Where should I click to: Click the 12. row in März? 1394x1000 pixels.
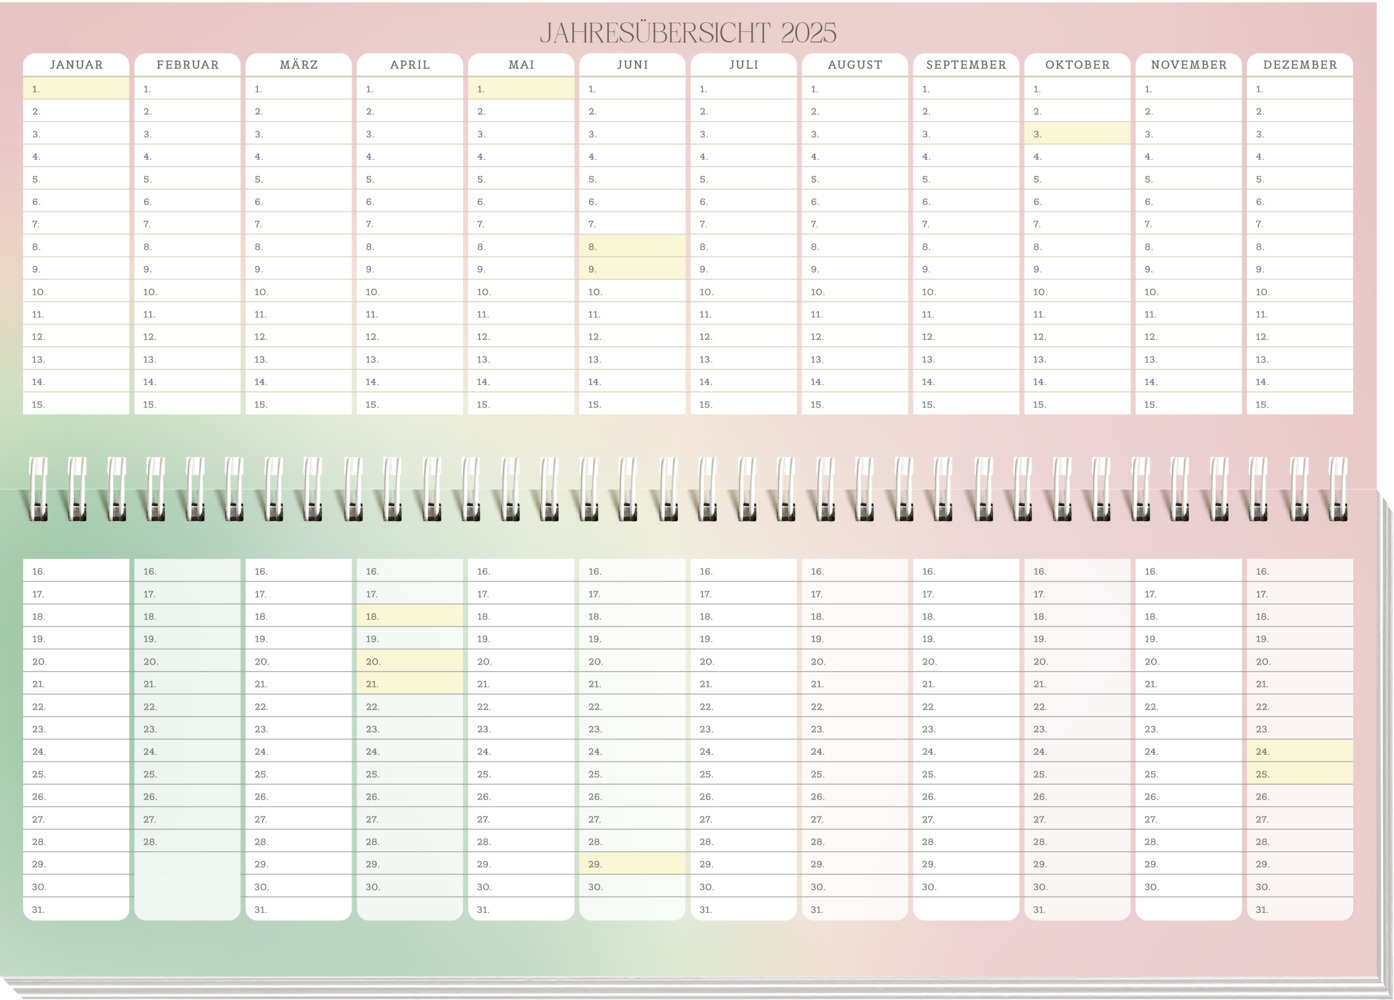pos(299,337)
